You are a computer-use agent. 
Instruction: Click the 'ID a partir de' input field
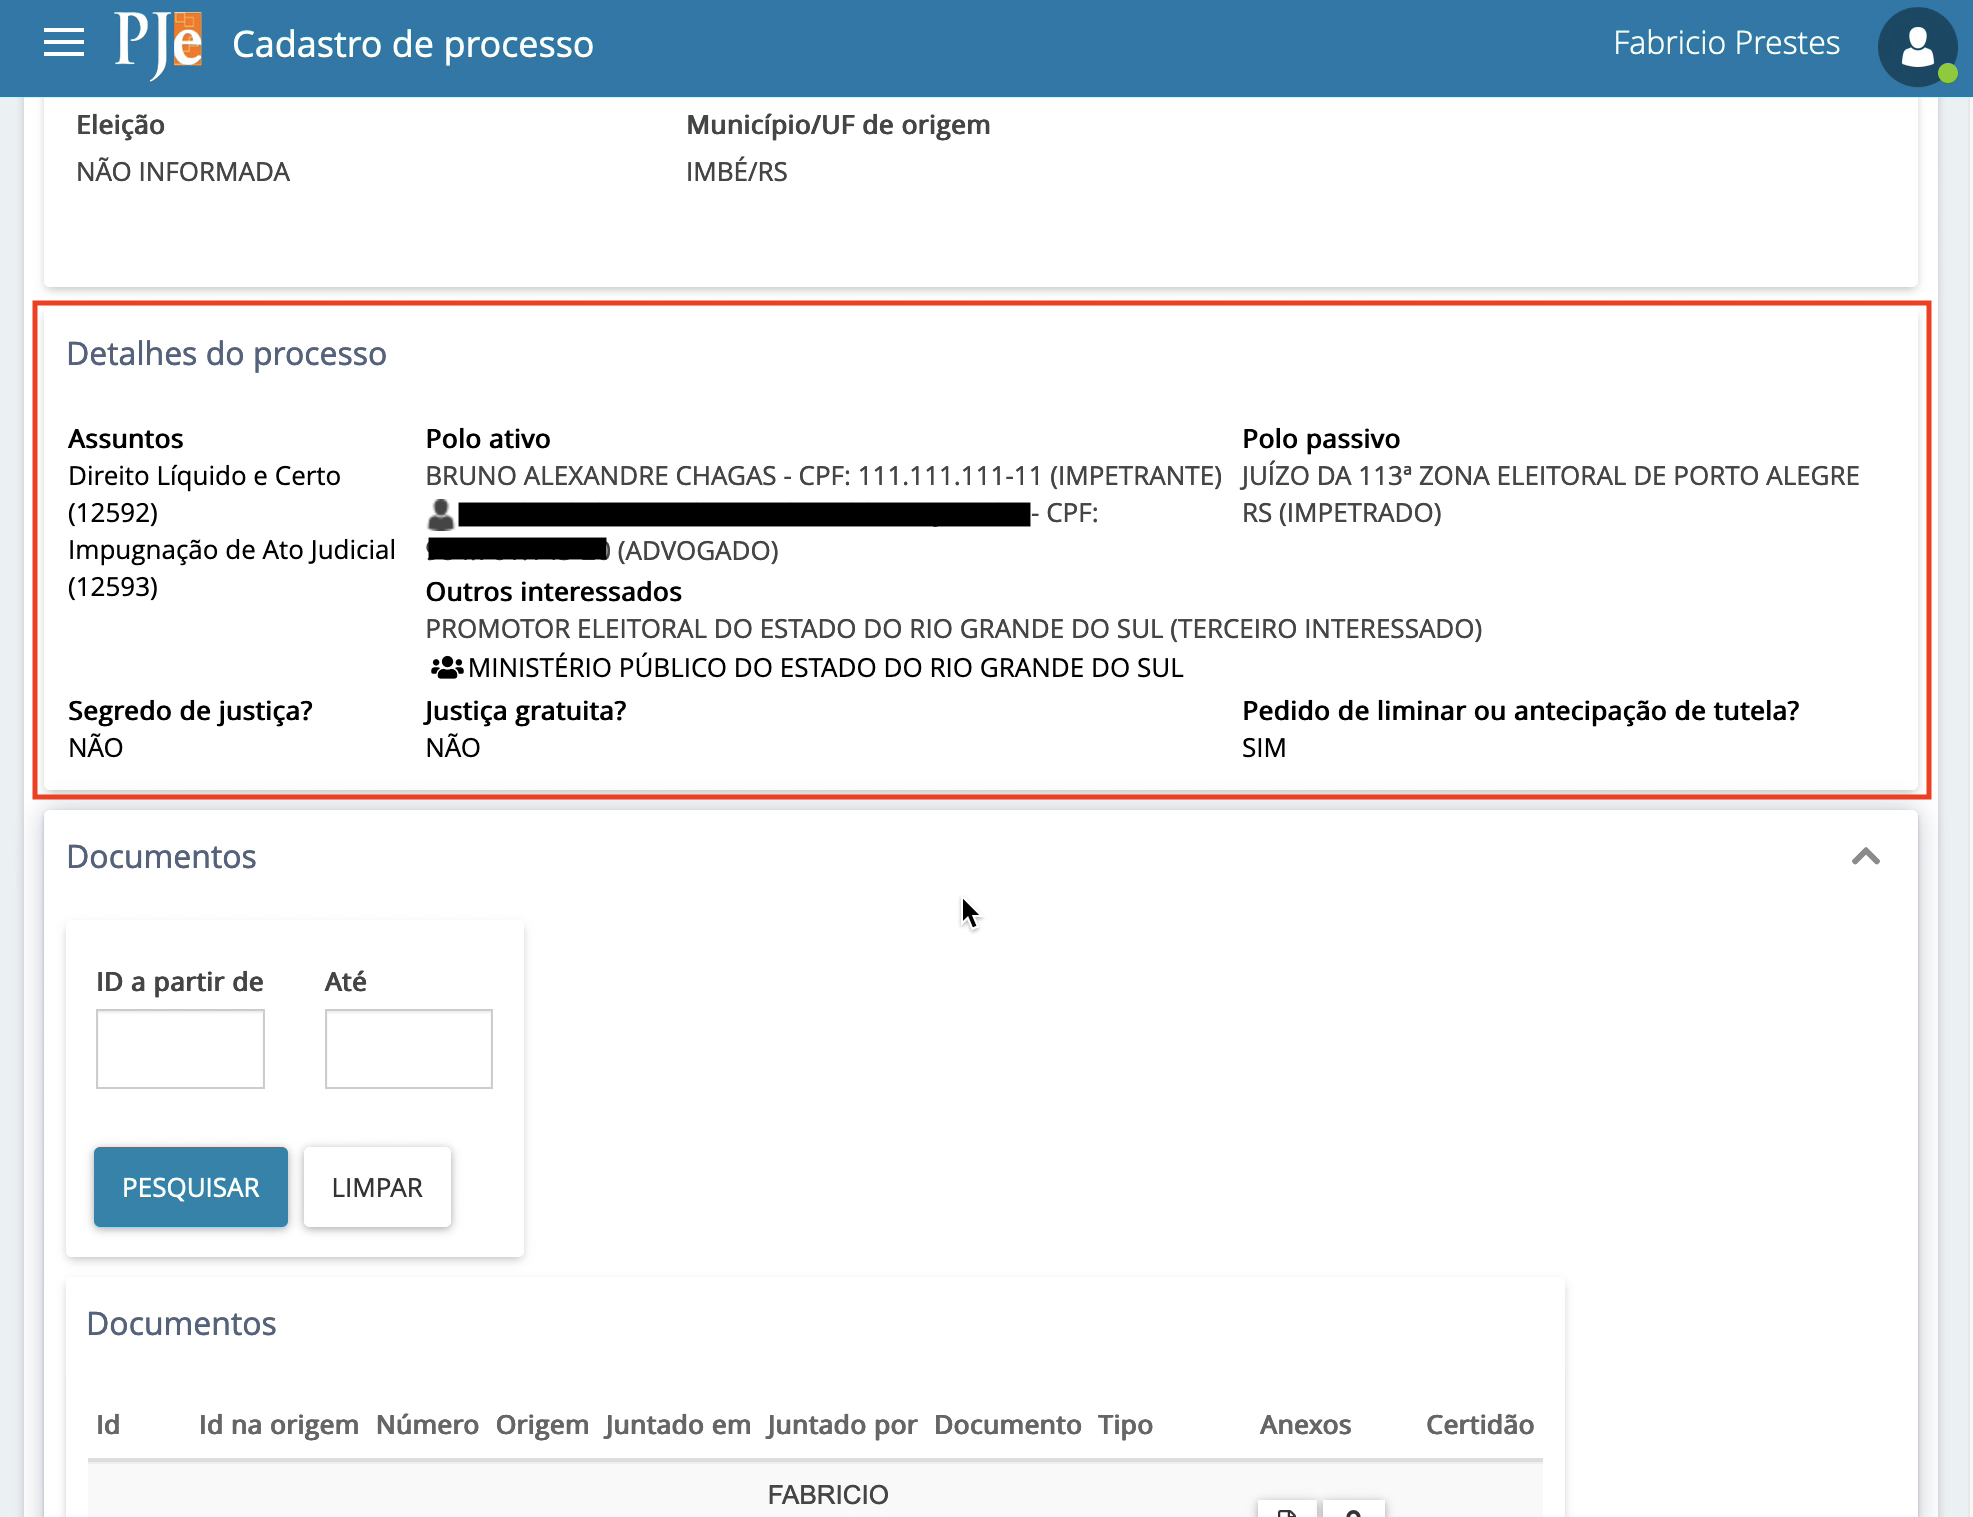[180, 1048]
